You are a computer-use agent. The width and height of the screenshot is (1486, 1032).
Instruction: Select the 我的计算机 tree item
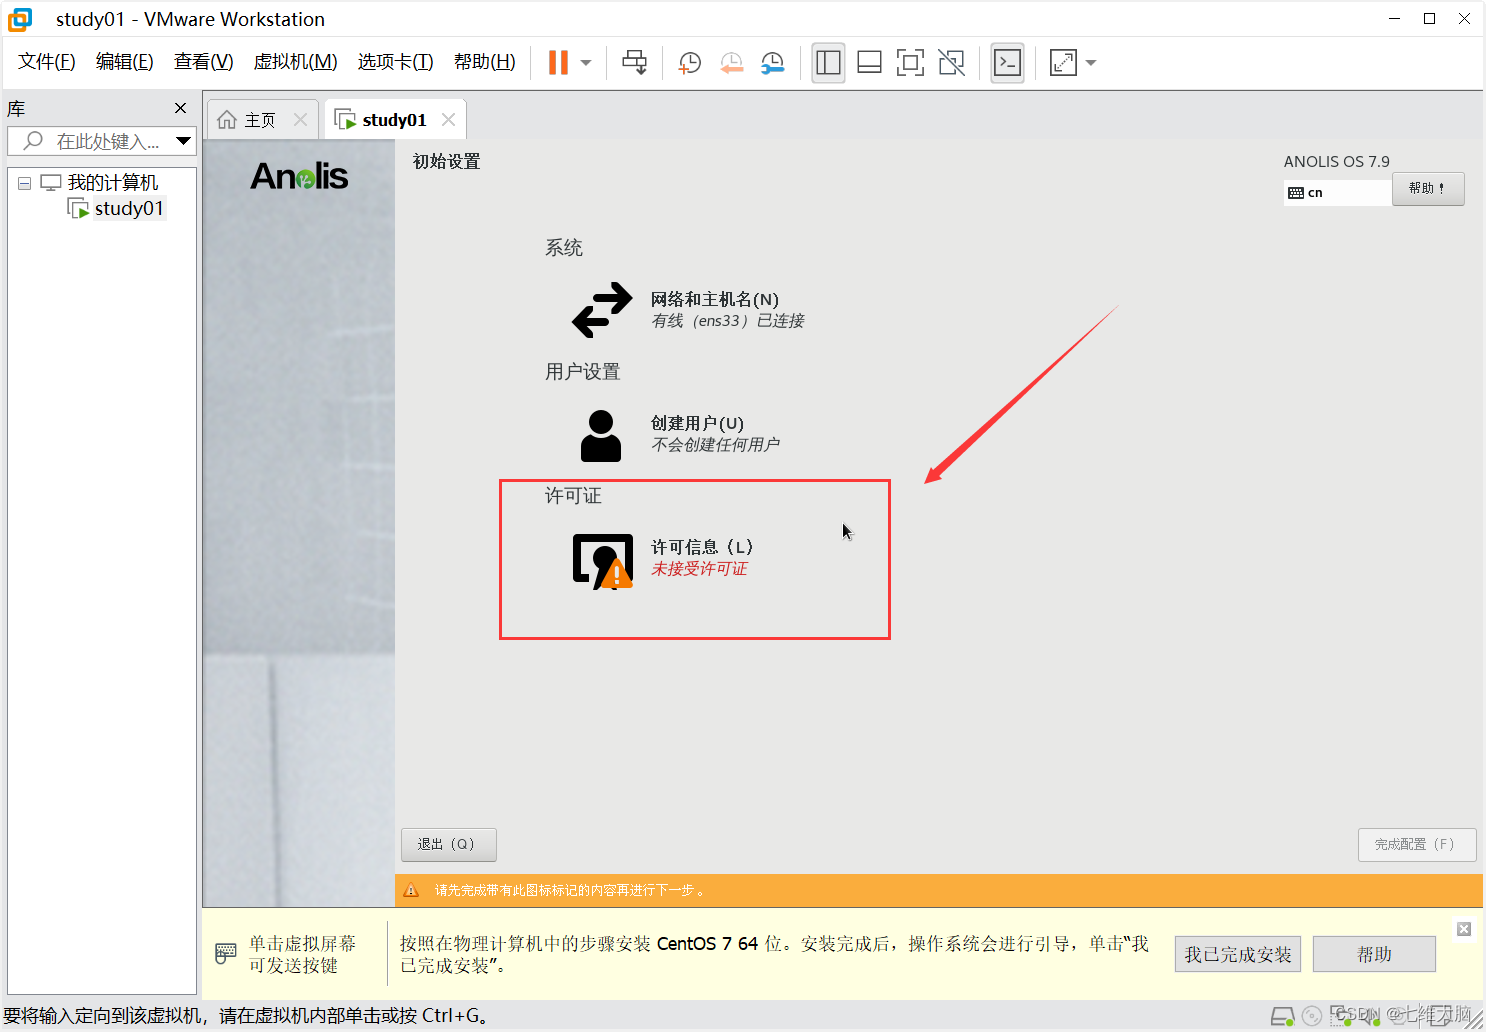click(112, 183)
